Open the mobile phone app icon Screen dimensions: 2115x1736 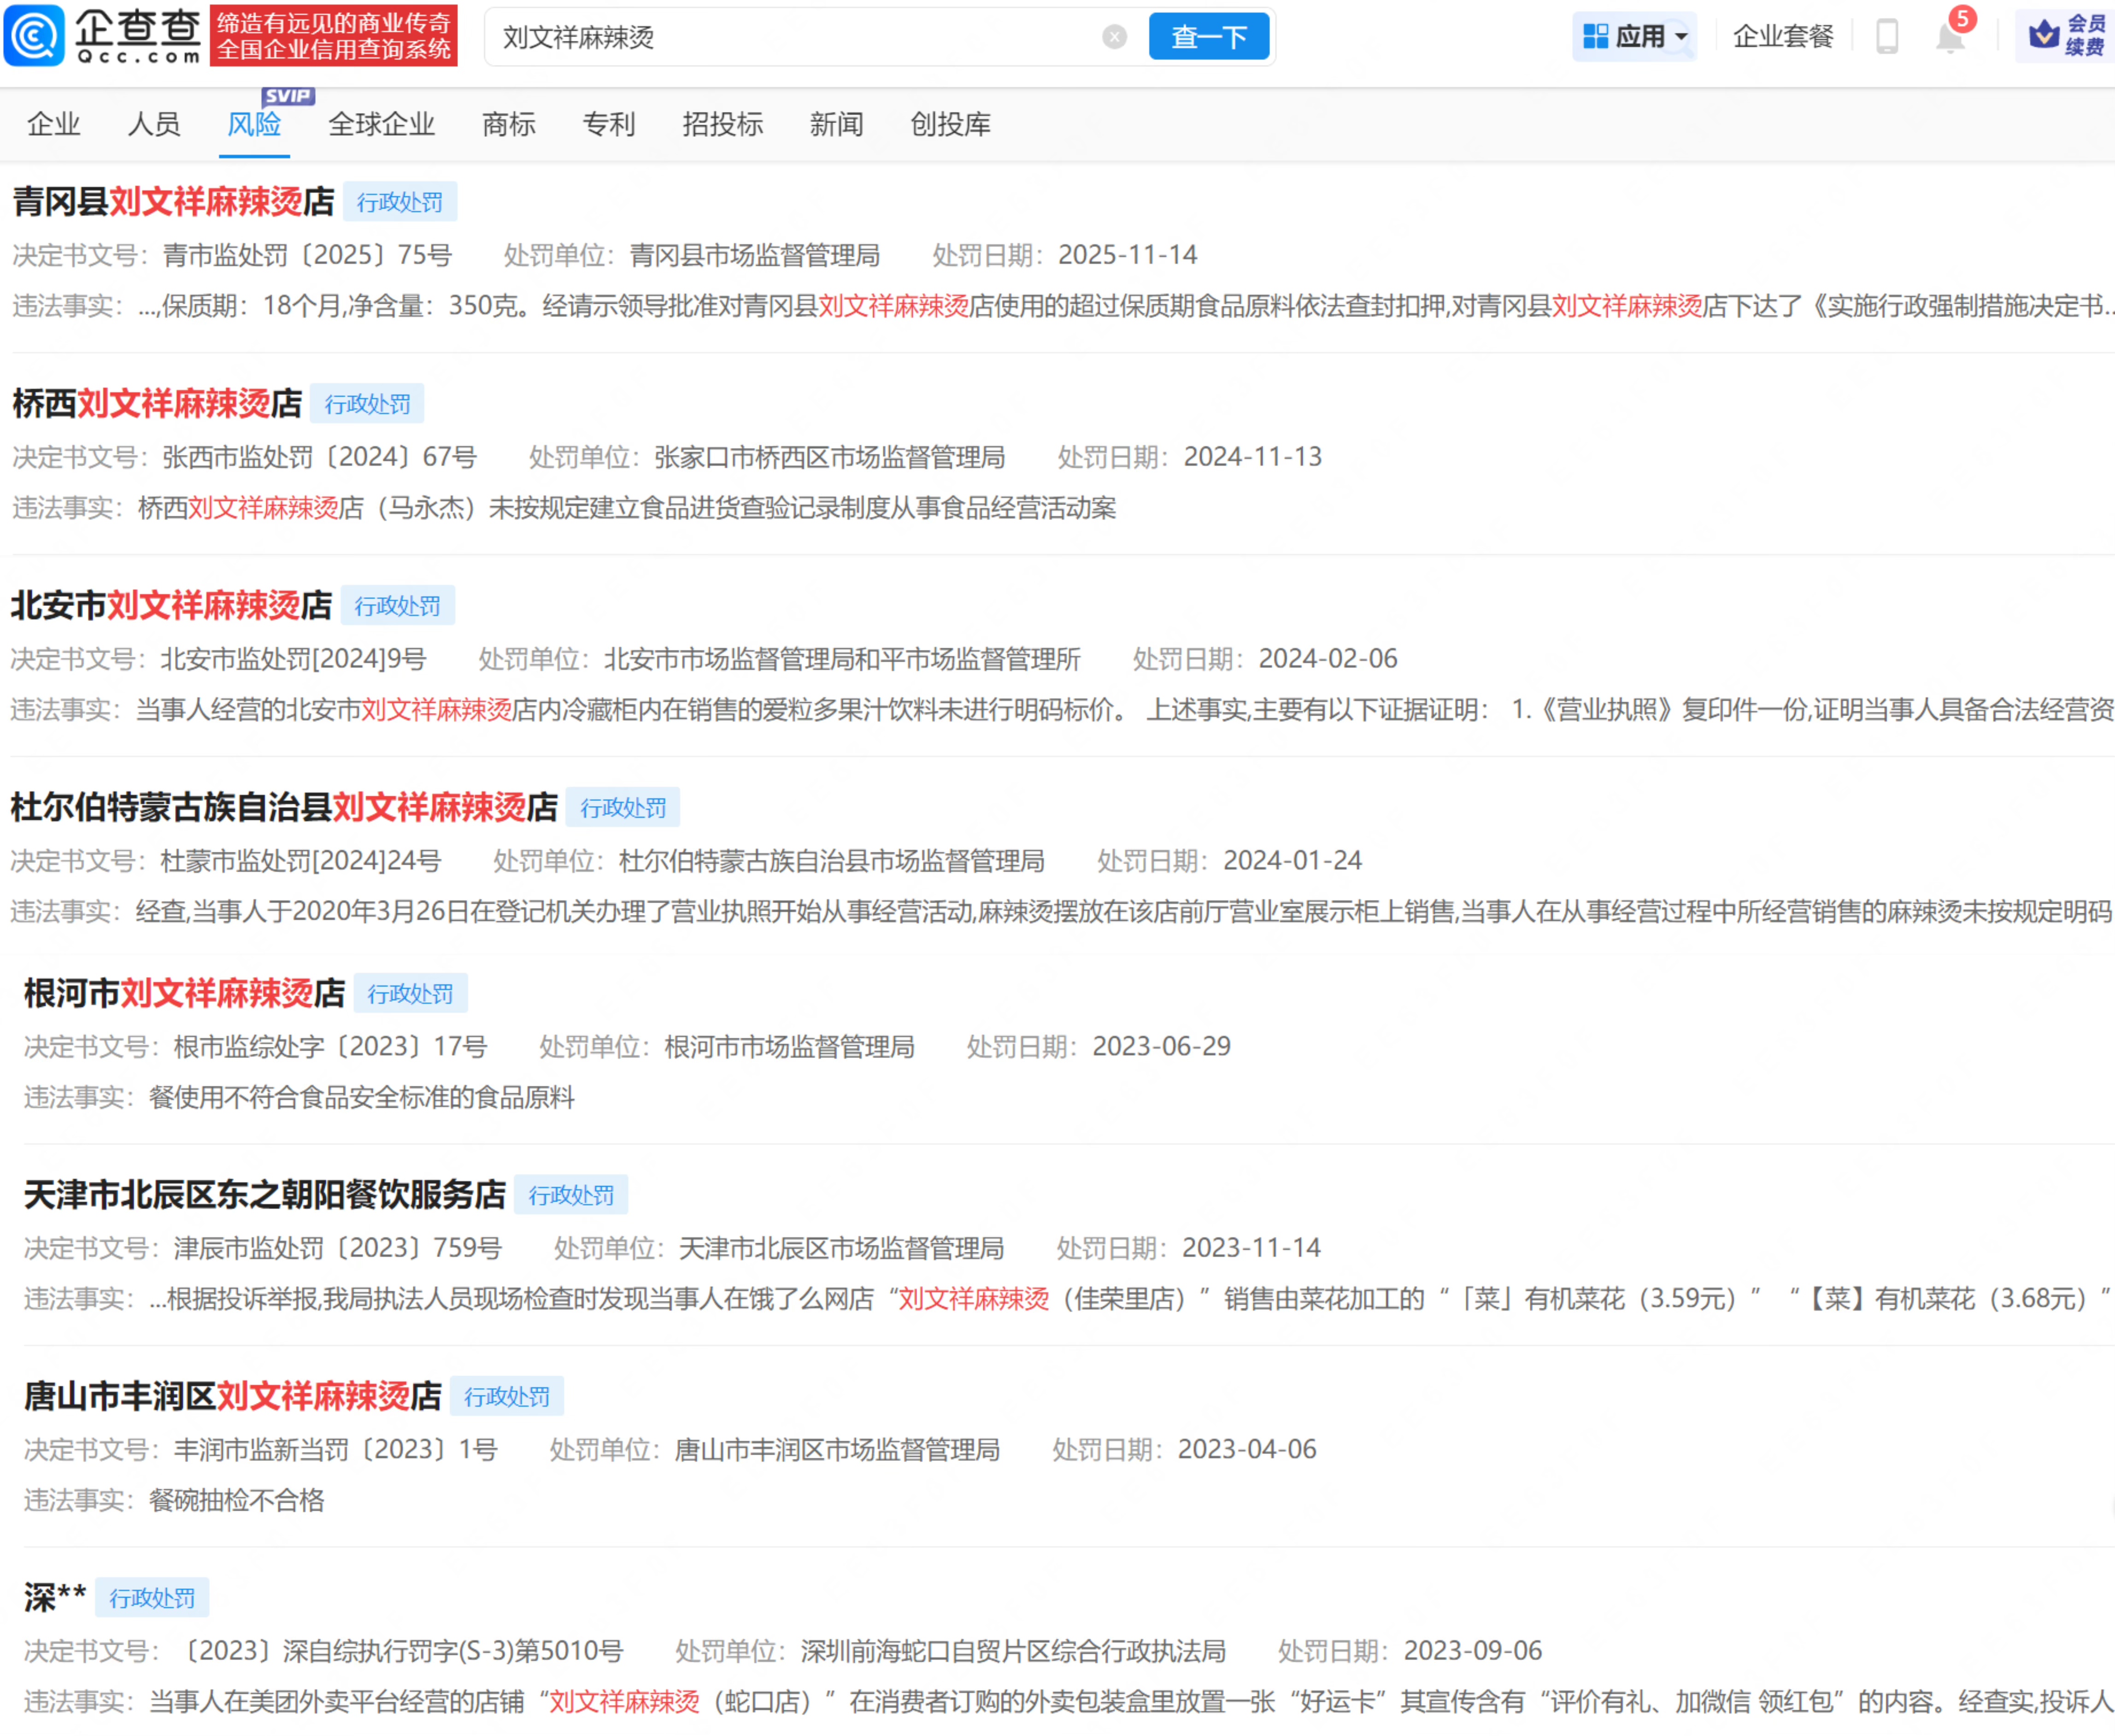(x=1886, y=37)
